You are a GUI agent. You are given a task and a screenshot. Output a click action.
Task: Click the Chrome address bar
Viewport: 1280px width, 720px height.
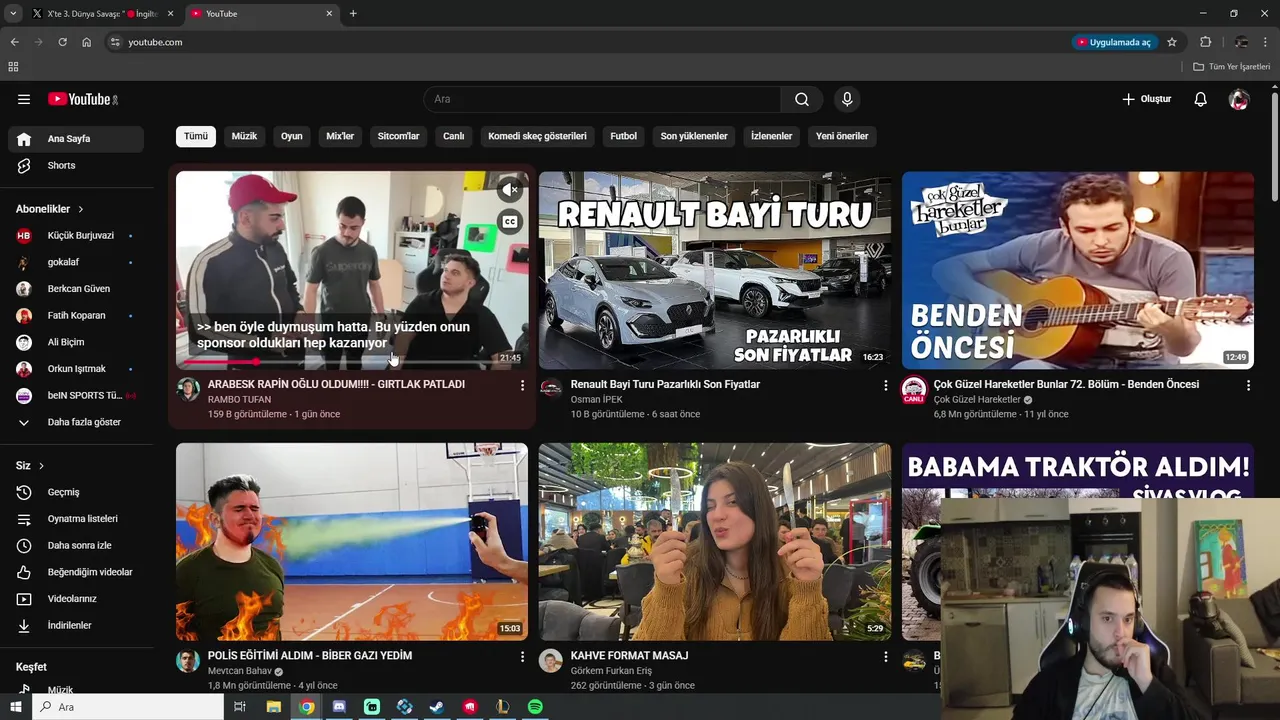(x=590, y=42)
